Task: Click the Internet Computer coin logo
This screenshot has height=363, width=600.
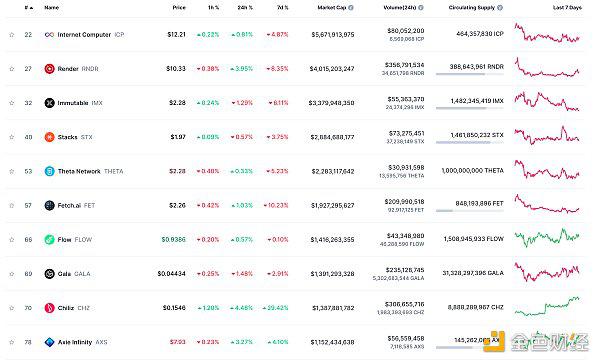Action: click(49, 34)
